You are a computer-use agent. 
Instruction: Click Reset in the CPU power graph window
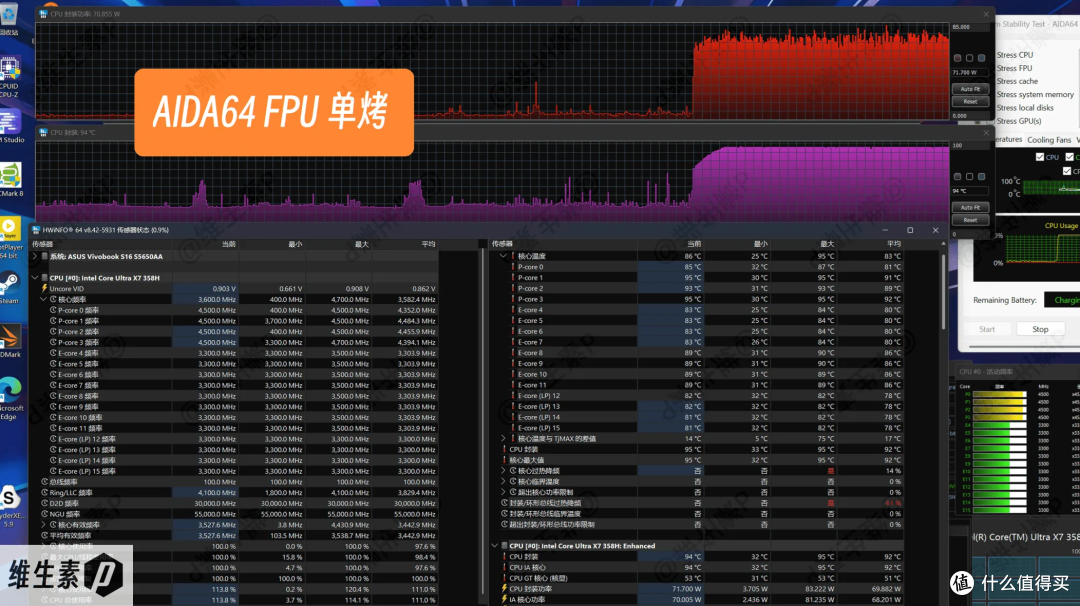pyautogui.click(x=970, y=101)
